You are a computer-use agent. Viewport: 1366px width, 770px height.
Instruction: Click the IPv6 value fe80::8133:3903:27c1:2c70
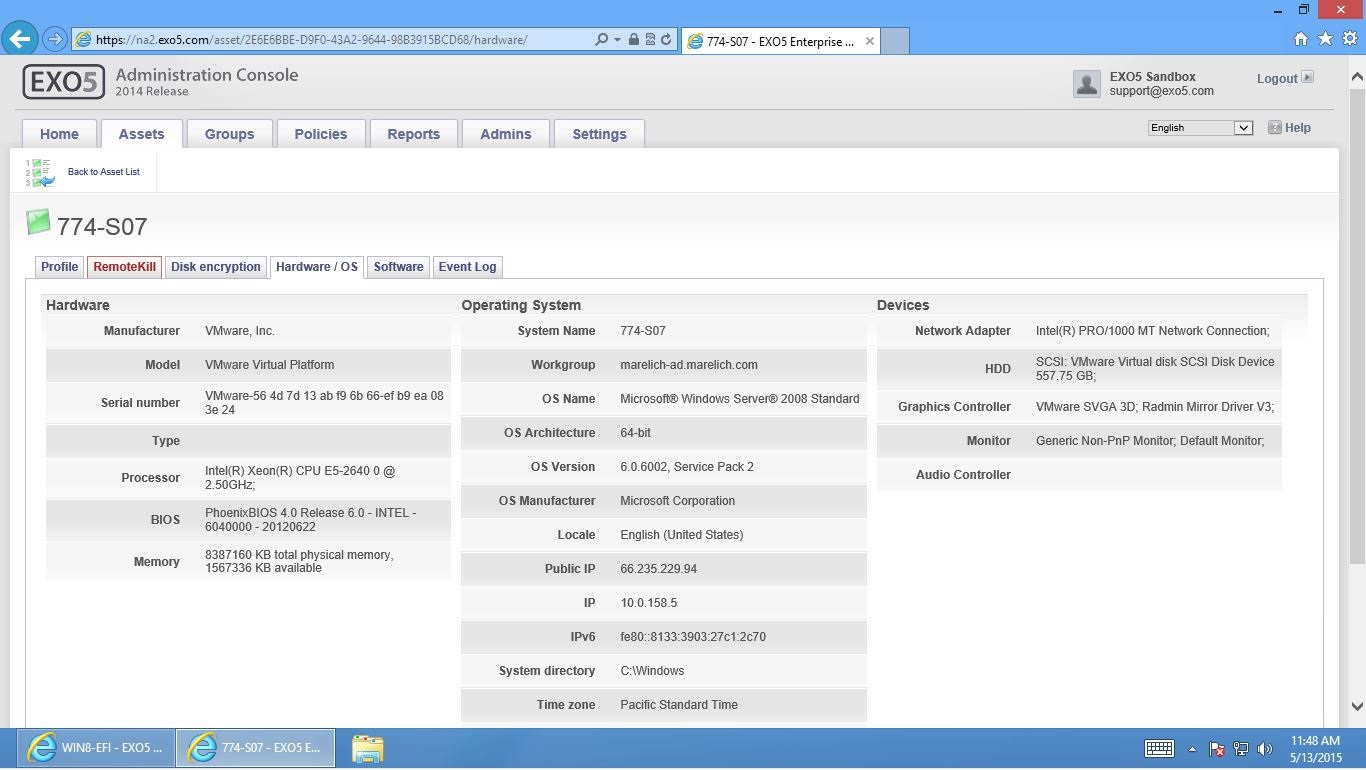pos(693,637)
